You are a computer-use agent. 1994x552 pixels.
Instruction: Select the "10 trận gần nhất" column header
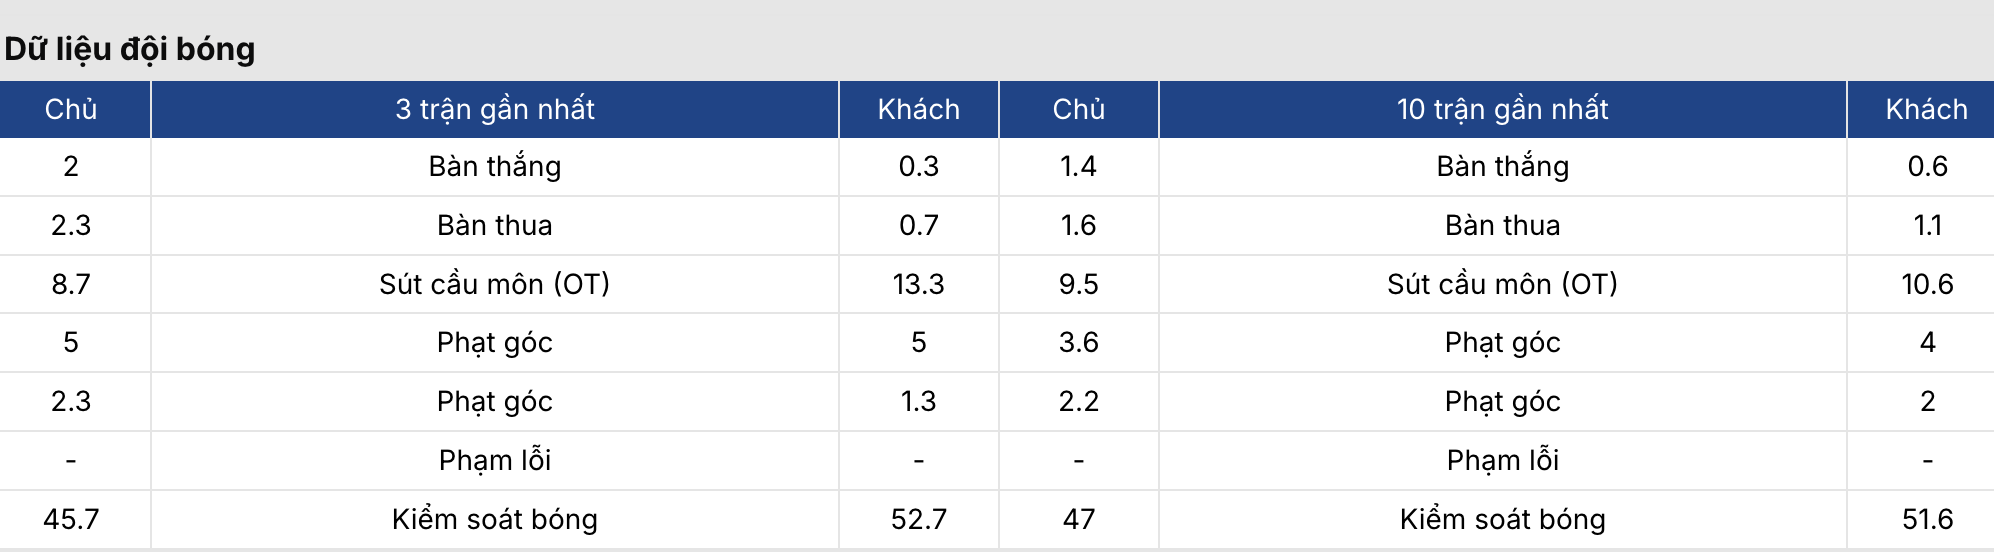pos(1502,109)
